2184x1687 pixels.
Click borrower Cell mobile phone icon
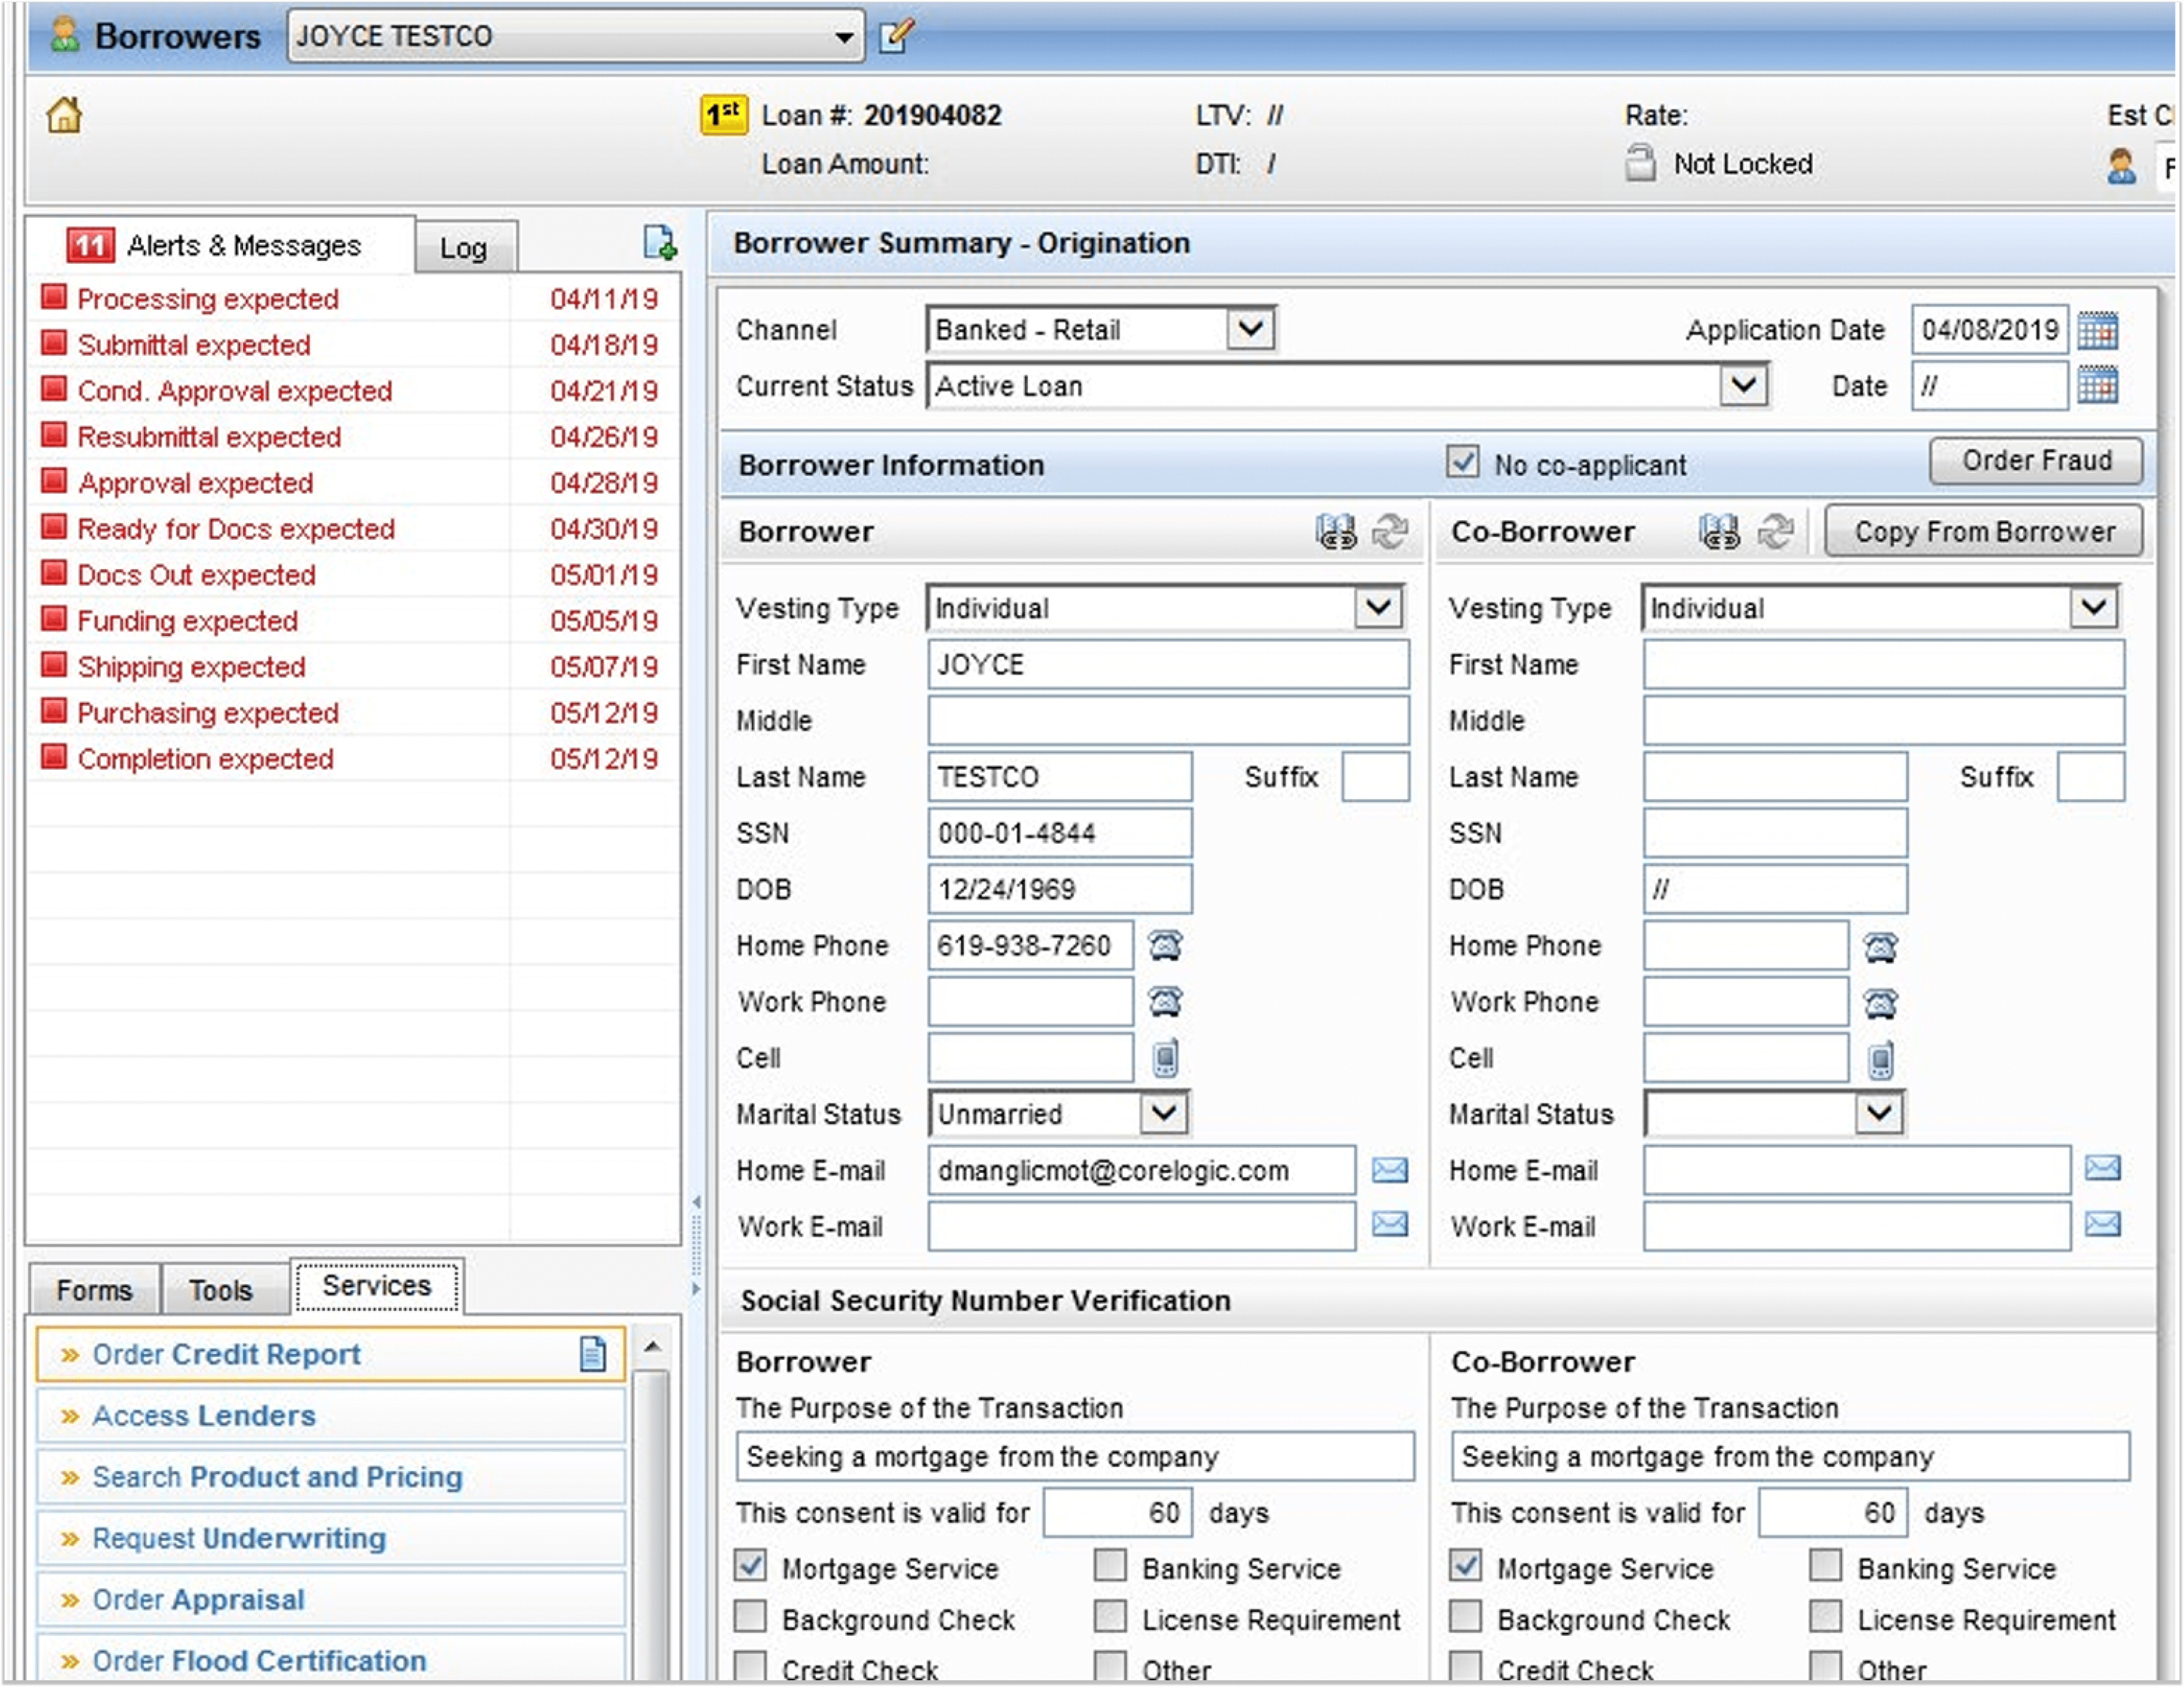1165,1058
